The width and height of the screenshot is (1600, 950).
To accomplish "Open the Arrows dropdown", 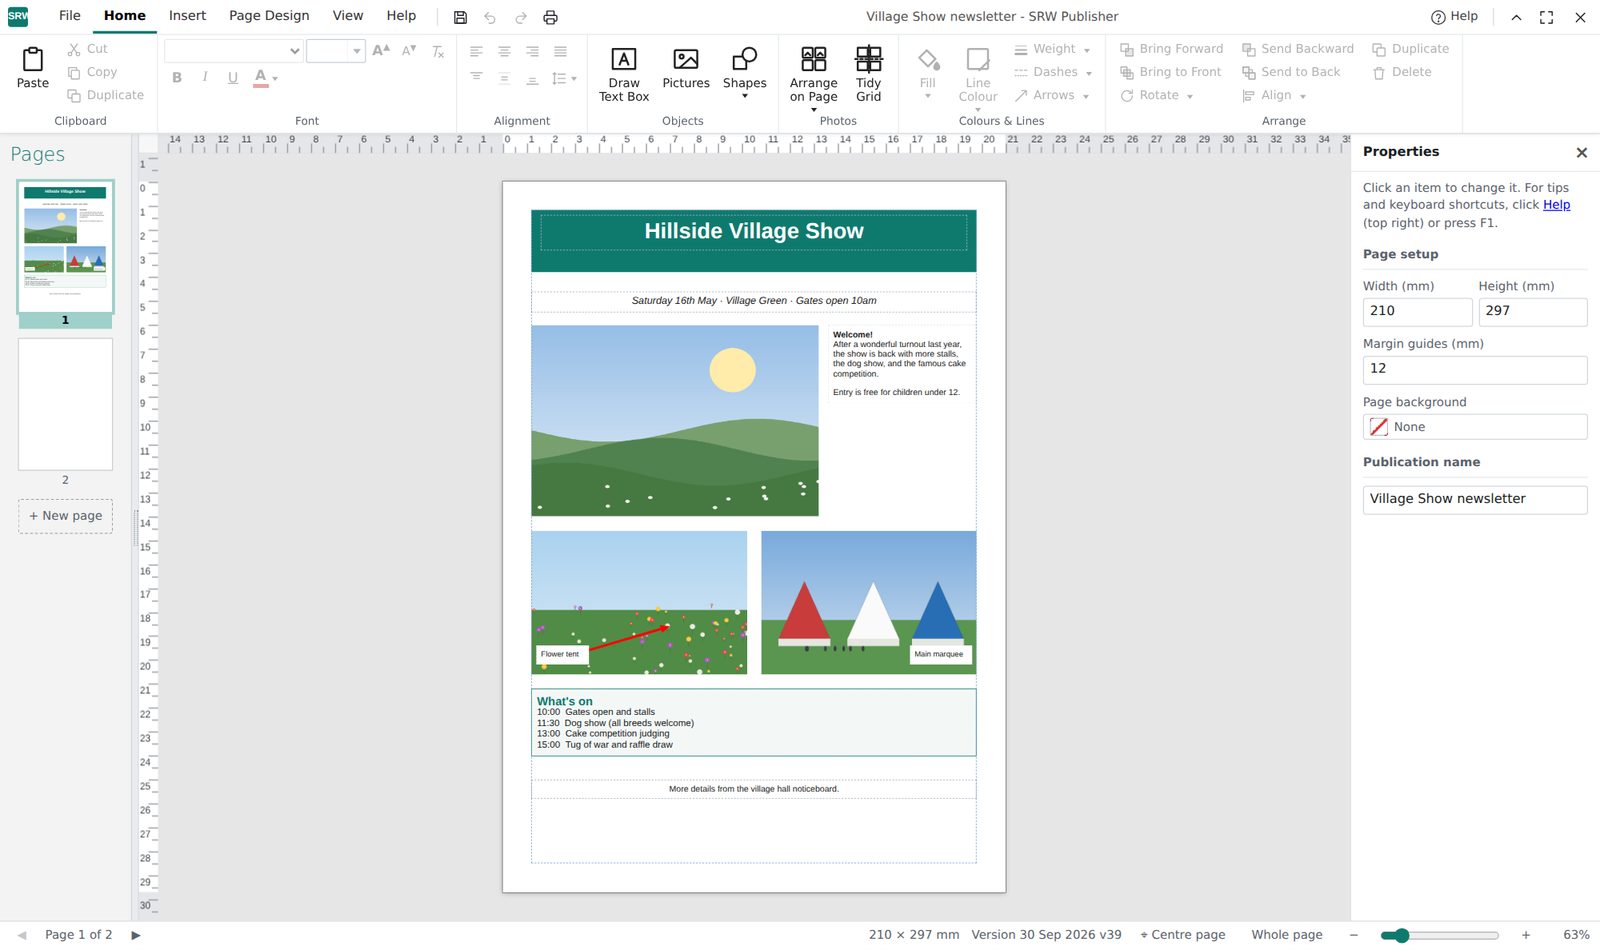I will tap(1052, 95).
